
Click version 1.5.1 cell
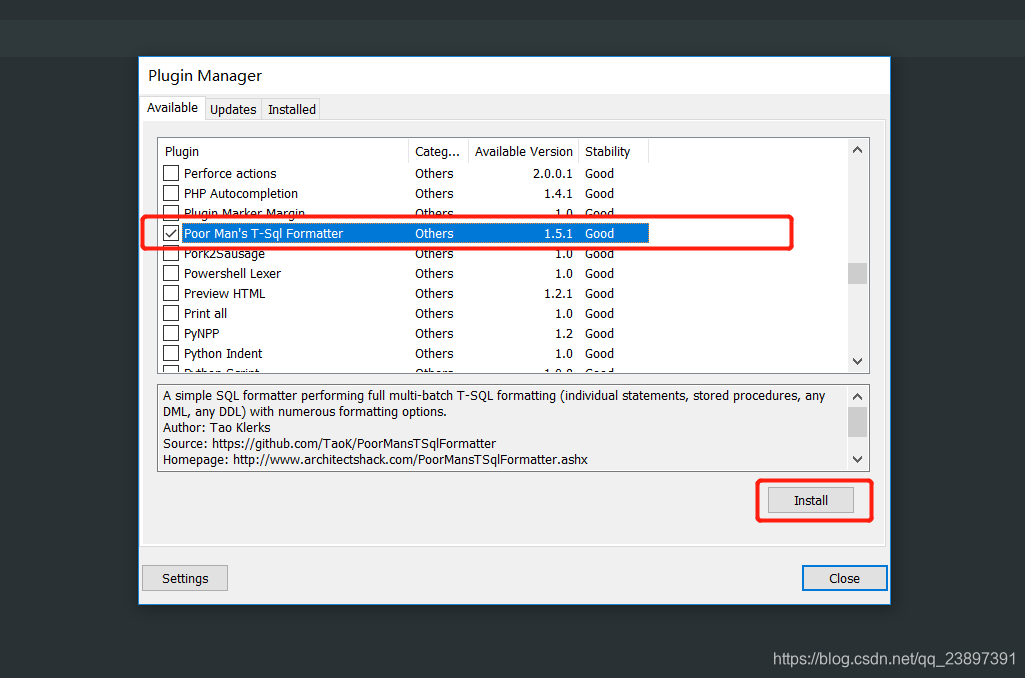(558, 233)
